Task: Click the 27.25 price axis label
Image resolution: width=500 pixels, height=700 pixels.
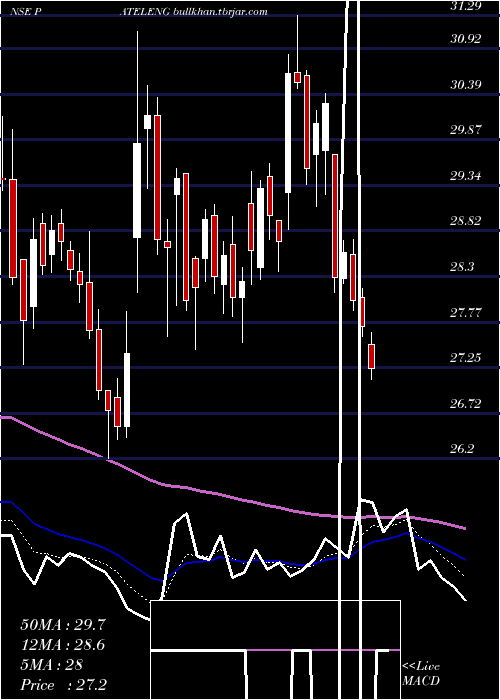Action: tap(466, 358)
